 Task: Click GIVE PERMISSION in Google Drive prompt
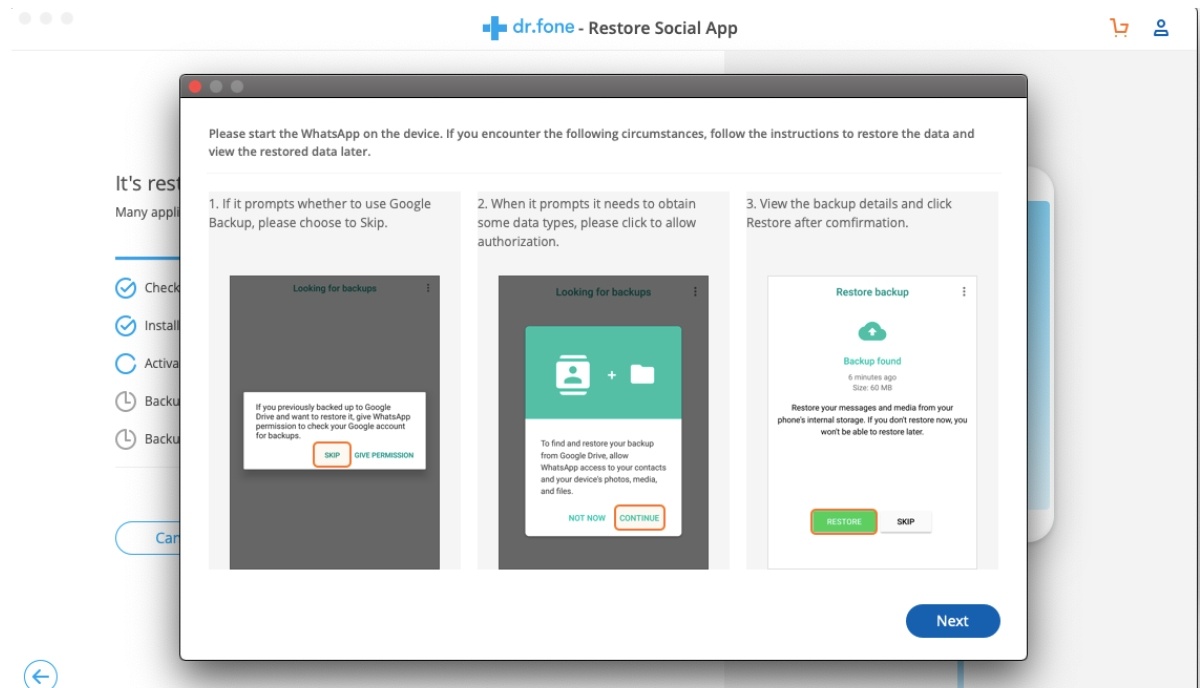383,455
